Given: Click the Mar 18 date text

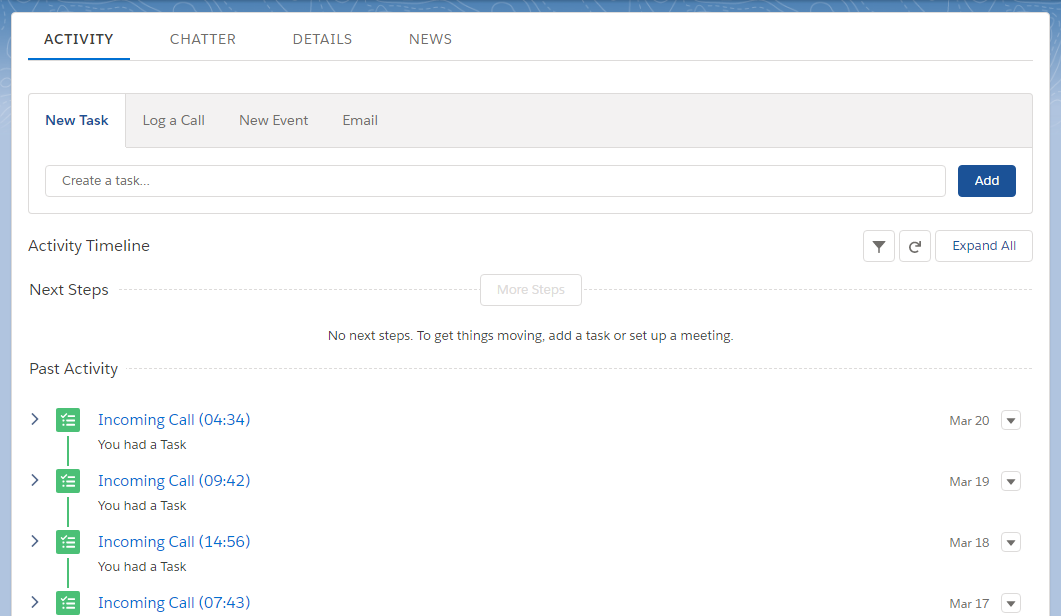Looking at the screenshot, I should tap(969, 542).
